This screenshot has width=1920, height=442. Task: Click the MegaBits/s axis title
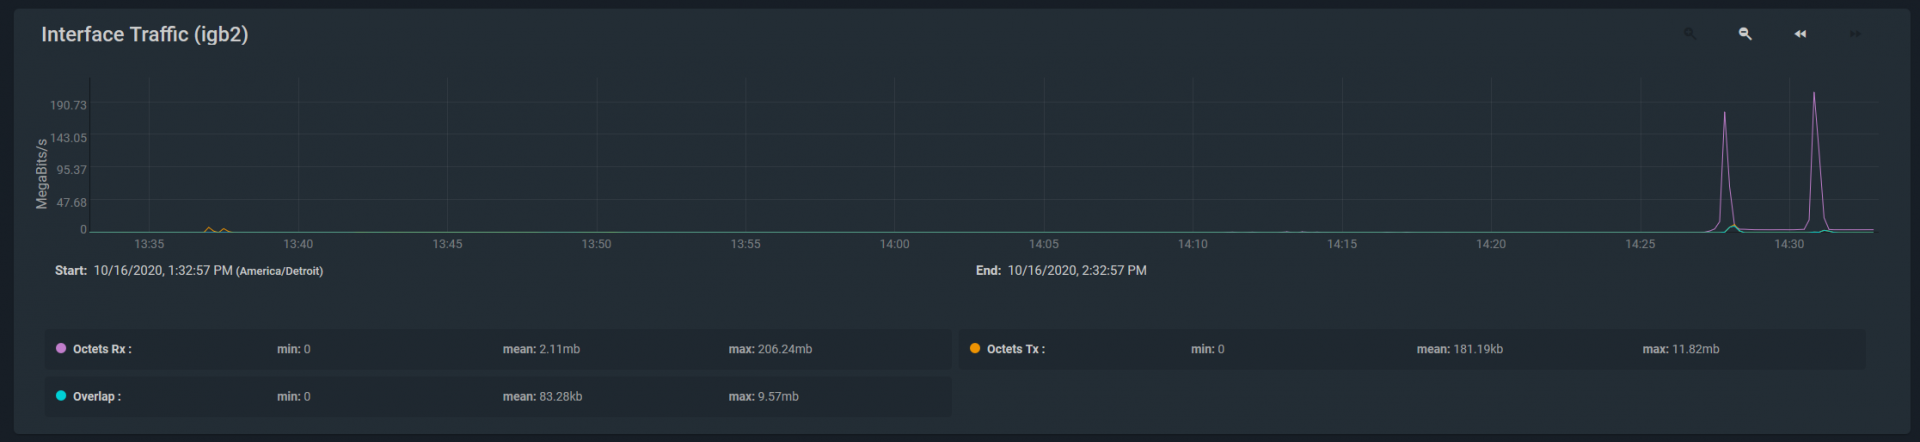(42, 174)
